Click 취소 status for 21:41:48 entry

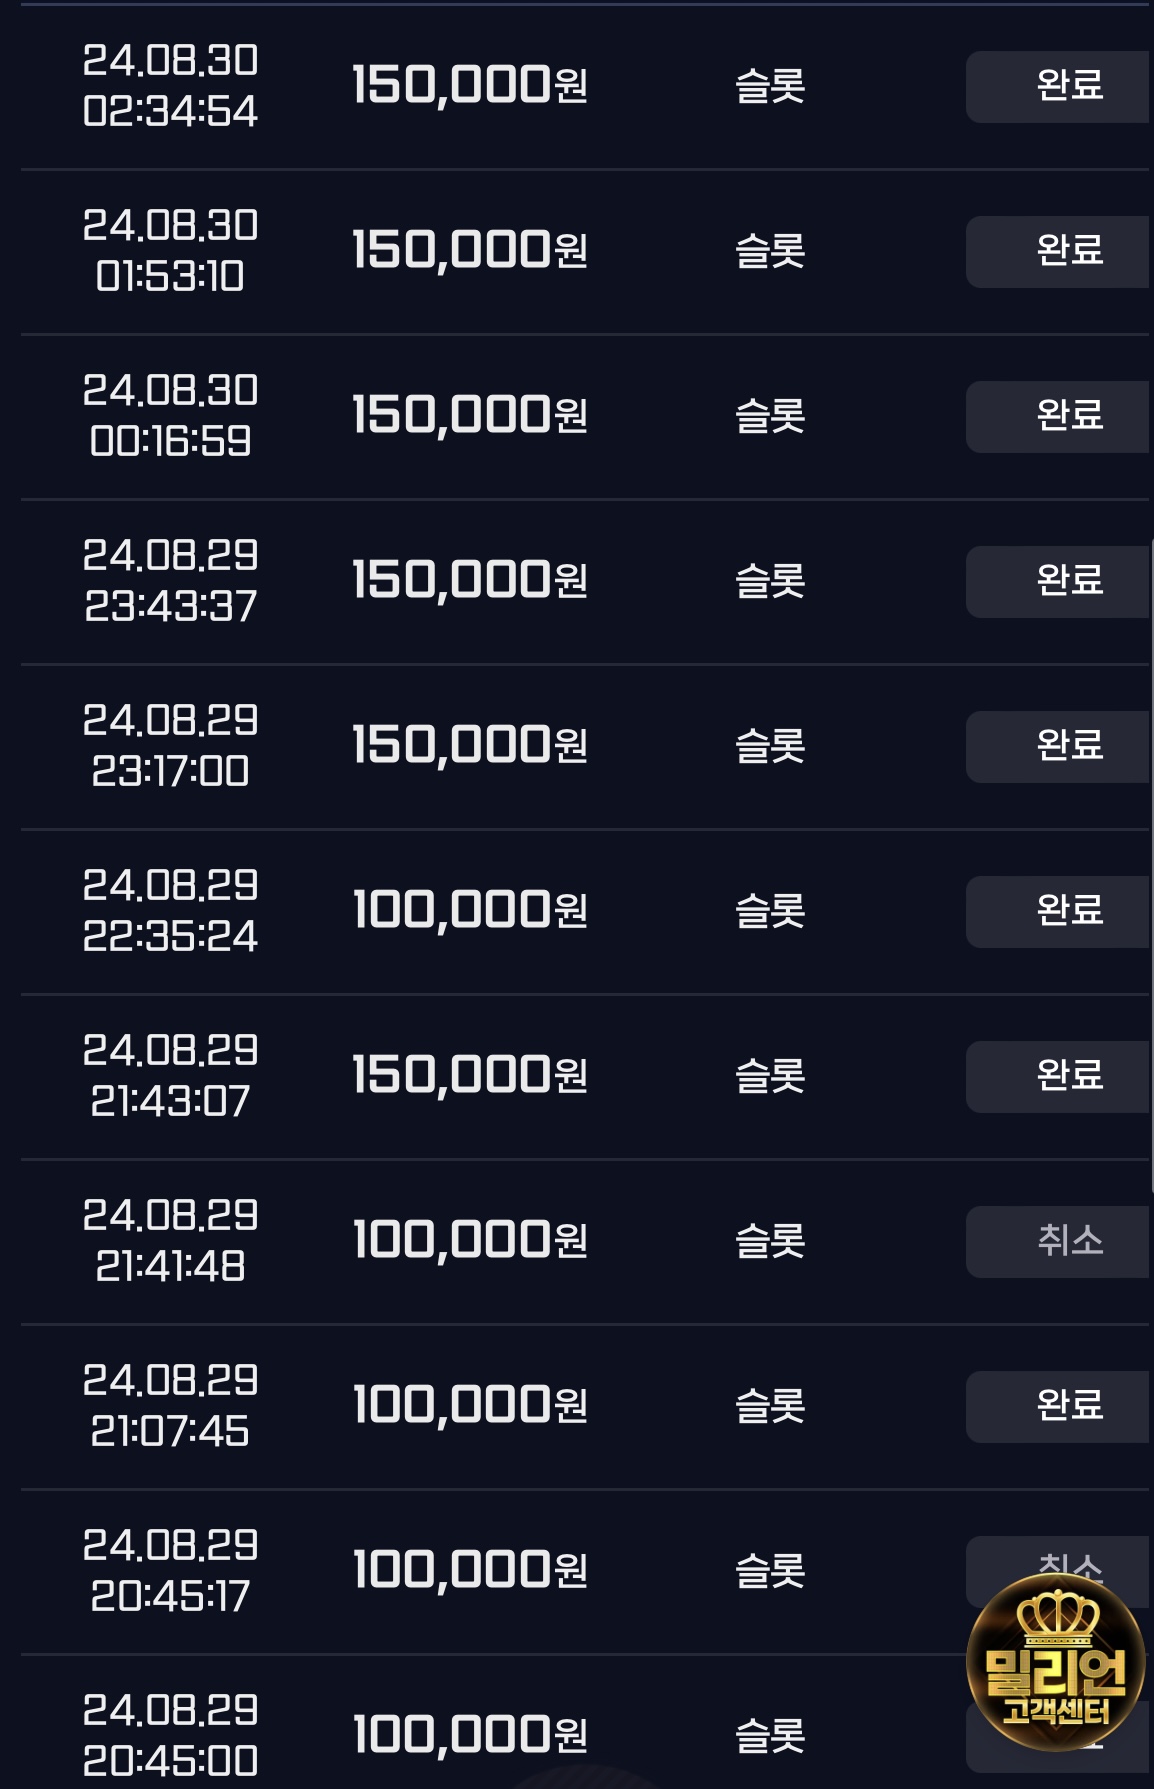click(x=1059, y=1242)
